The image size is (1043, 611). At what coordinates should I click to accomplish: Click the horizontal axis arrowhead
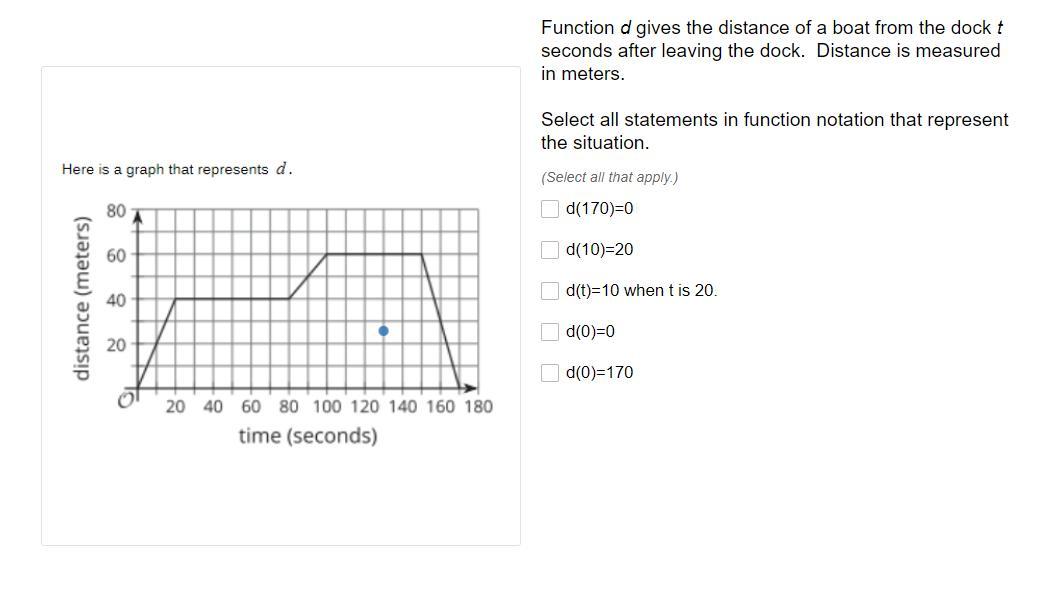470,388
